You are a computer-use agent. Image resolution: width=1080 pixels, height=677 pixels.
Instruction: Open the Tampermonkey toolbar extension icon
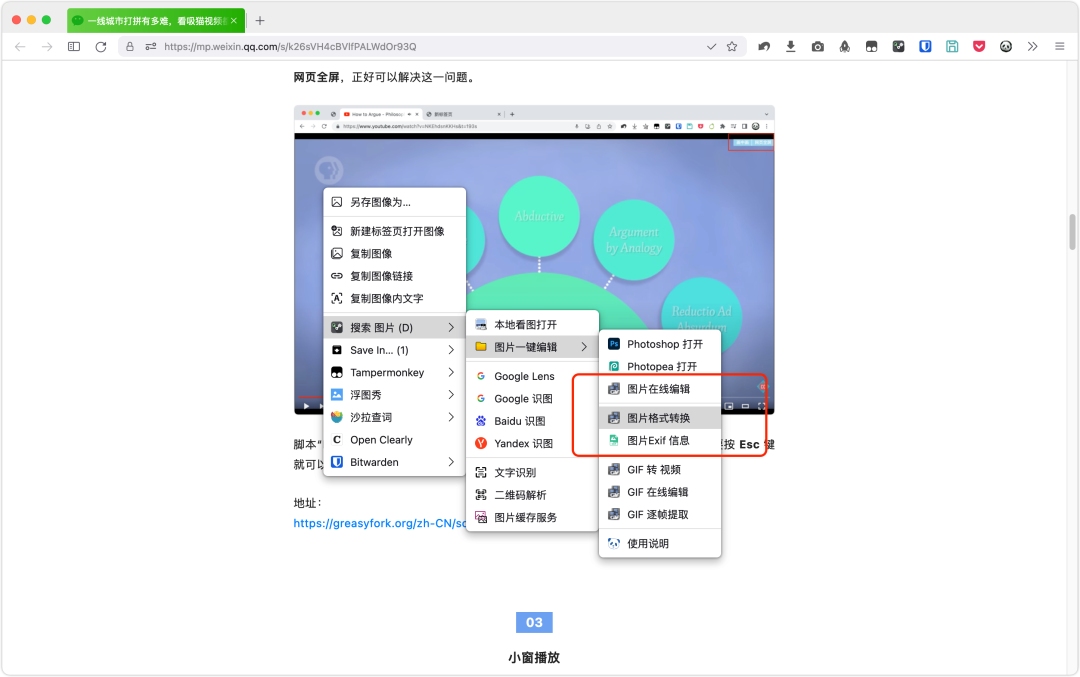tap(871, 47)
